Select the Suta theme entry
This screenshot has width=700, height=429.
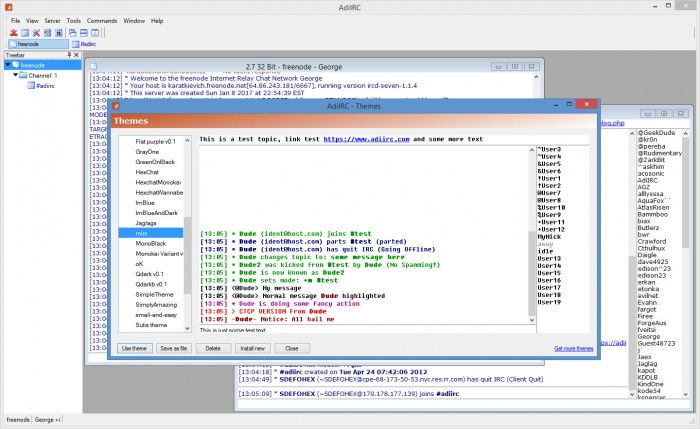click(151, 325)
